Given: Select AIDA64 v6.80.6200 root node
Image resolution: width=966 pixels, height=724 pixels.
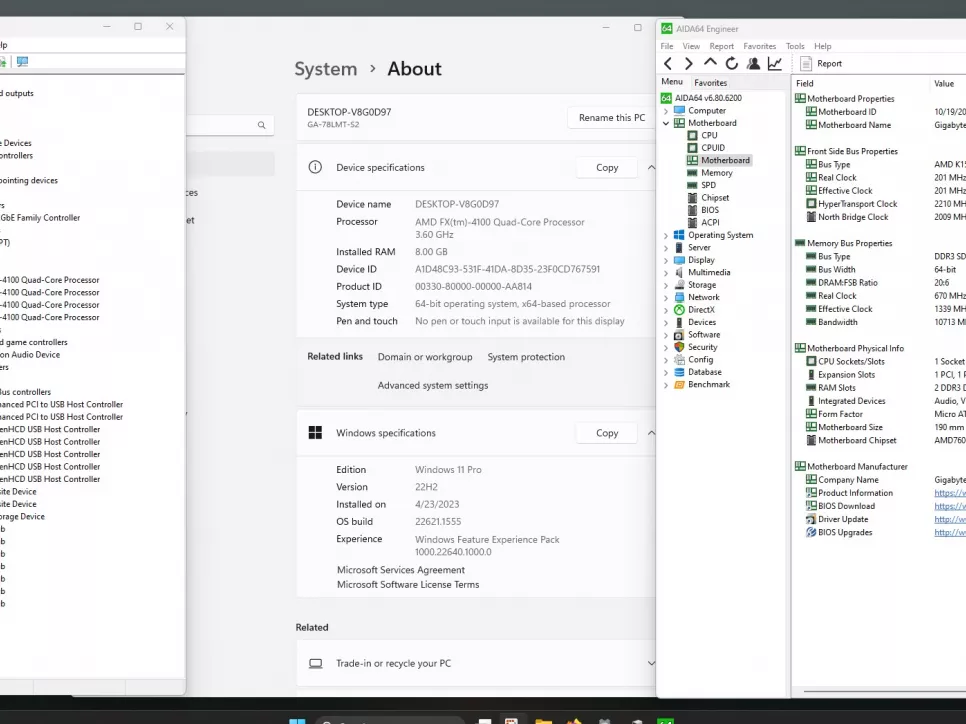Looking at the screenshot, I should (x=708, y=98).
